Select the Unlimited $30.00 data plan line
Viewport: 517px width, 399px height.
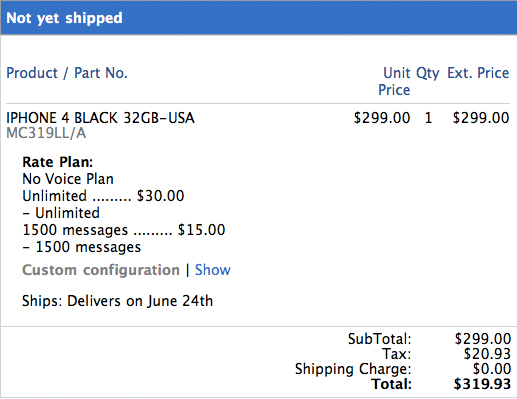(x=103, y=196)
